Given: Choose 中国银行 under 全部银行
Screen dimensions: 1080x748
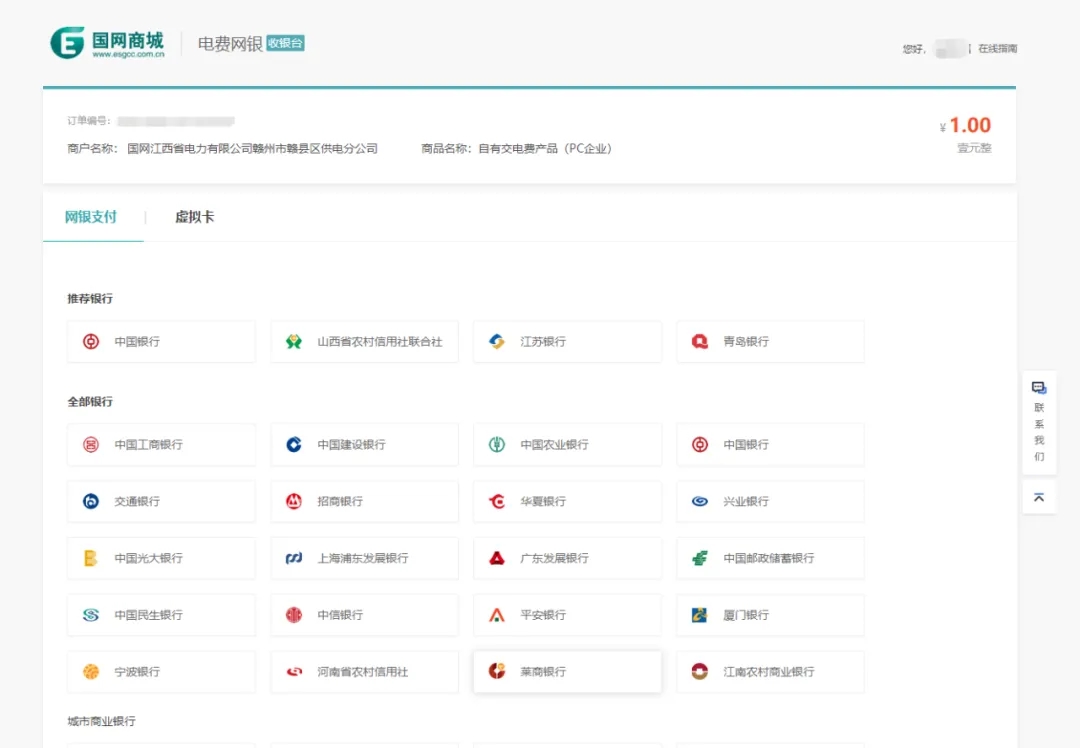Looking at the screenshot, I should pyautogui.click(x=770, y=445).
